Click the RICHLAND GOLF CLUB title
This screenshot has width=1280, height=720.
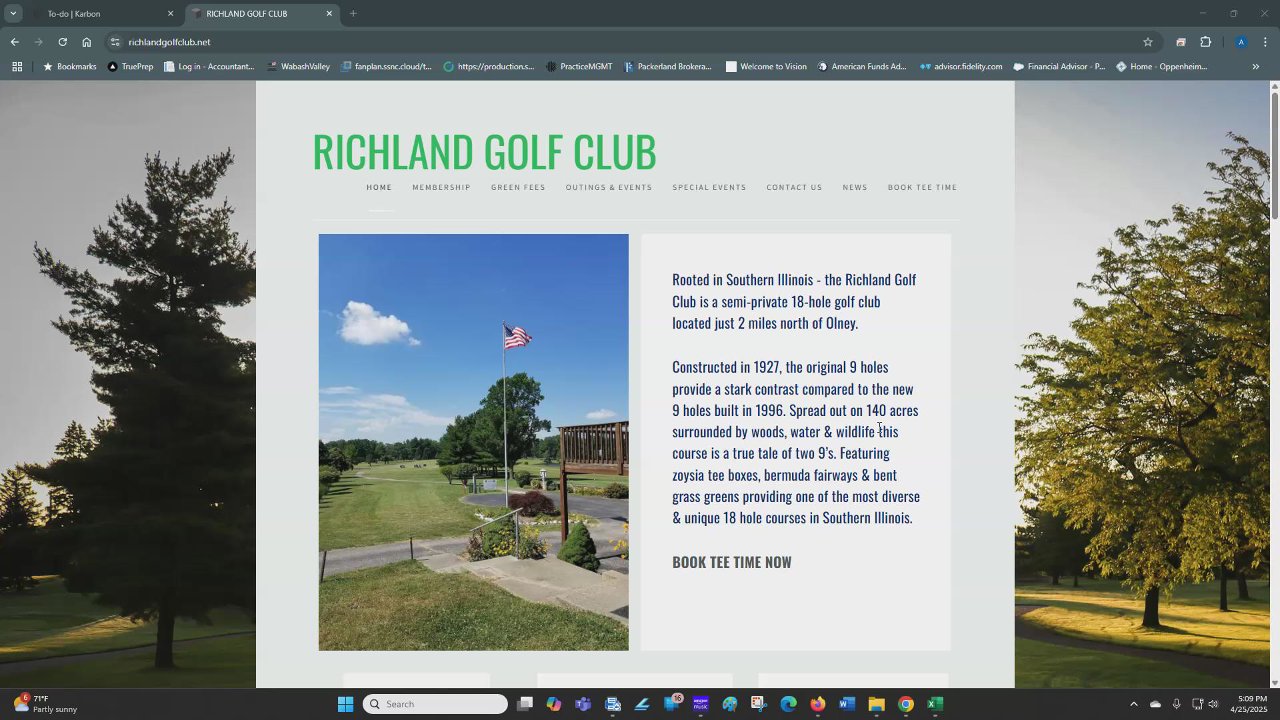click(484, 152)
